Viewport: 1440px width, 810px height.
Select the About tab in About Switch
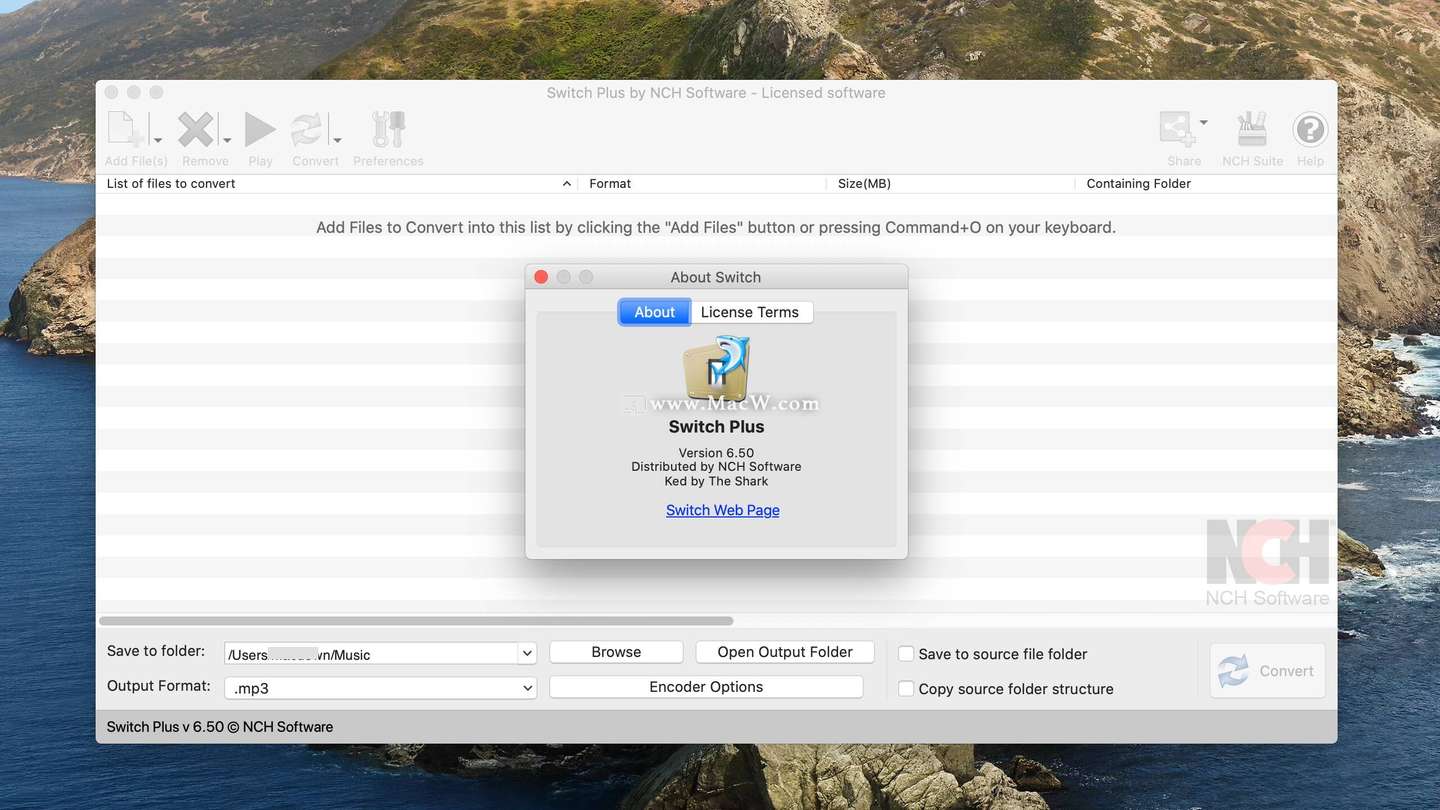pos(654,312)
